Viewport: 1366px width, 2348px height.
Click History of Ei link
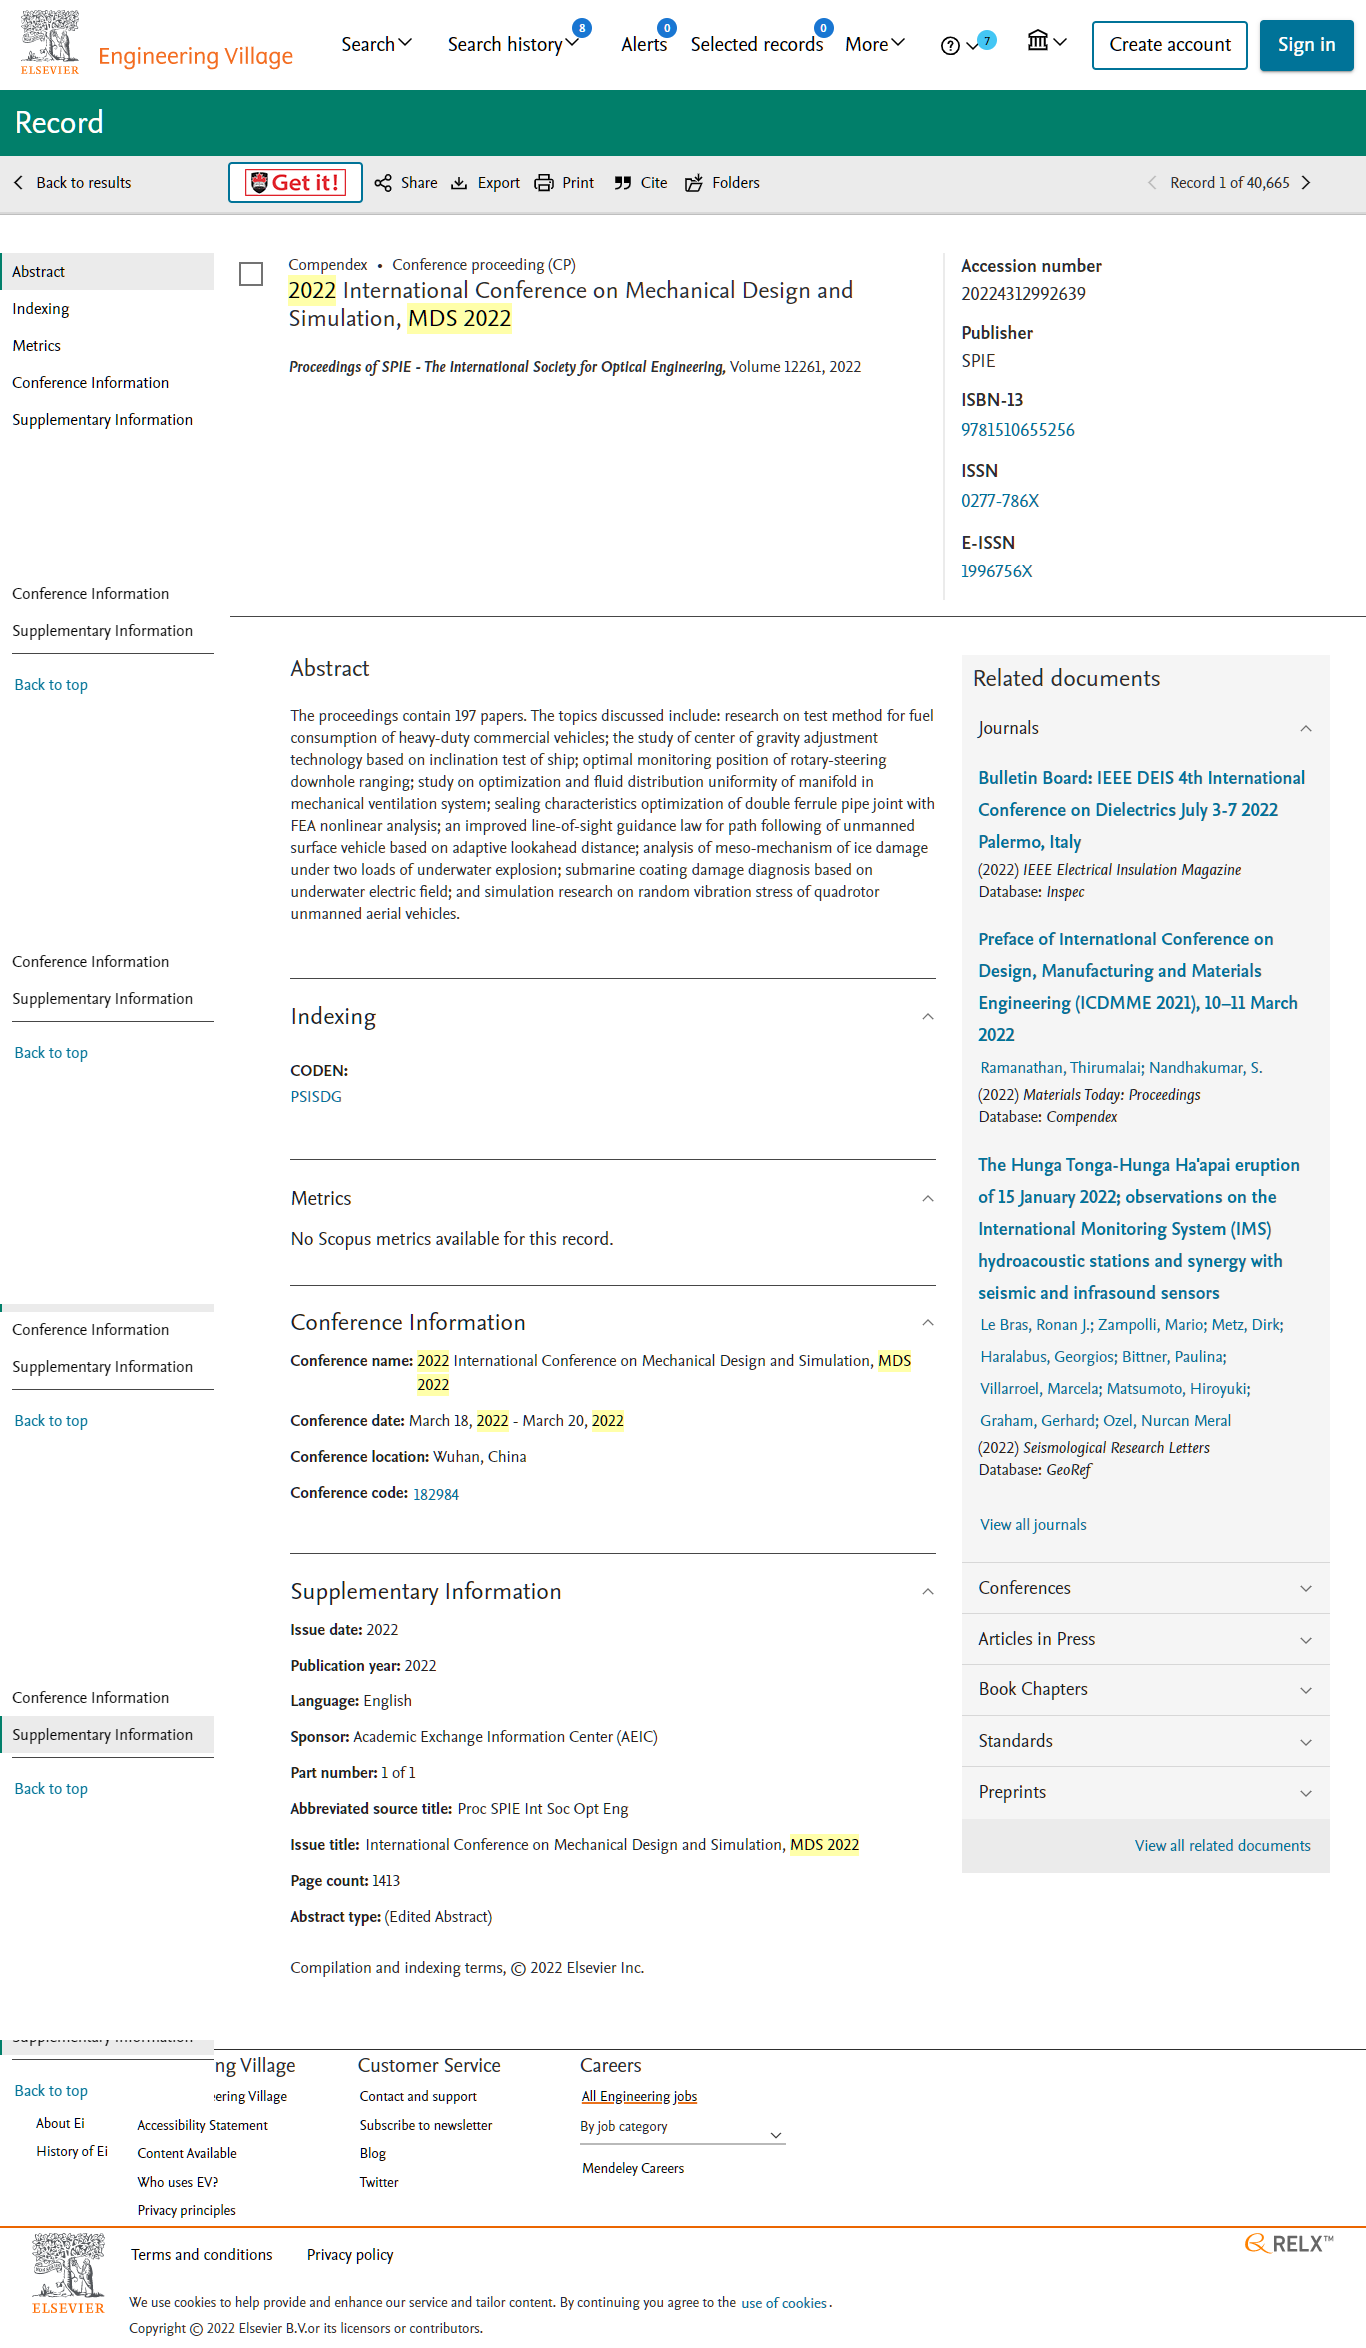[72, 2152]
